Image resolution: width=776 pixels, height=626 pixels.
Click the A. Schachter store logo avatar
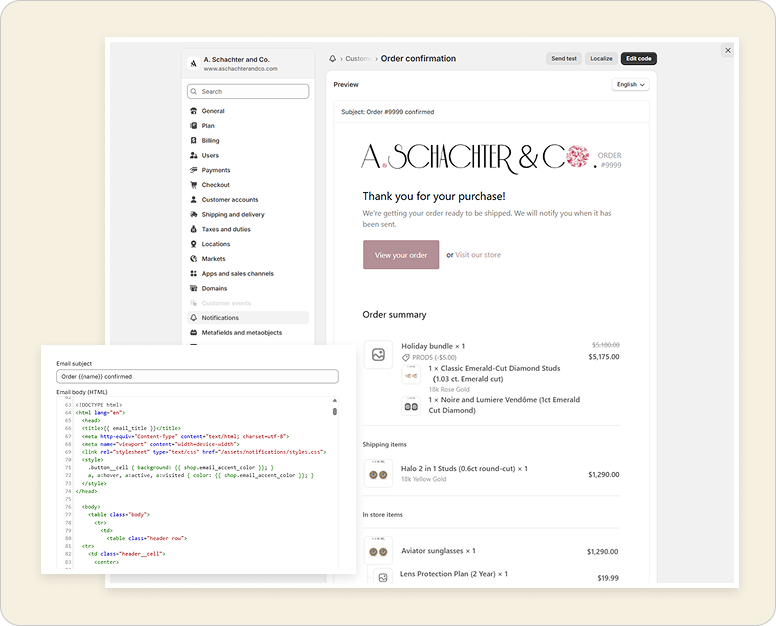click(194, 63)
